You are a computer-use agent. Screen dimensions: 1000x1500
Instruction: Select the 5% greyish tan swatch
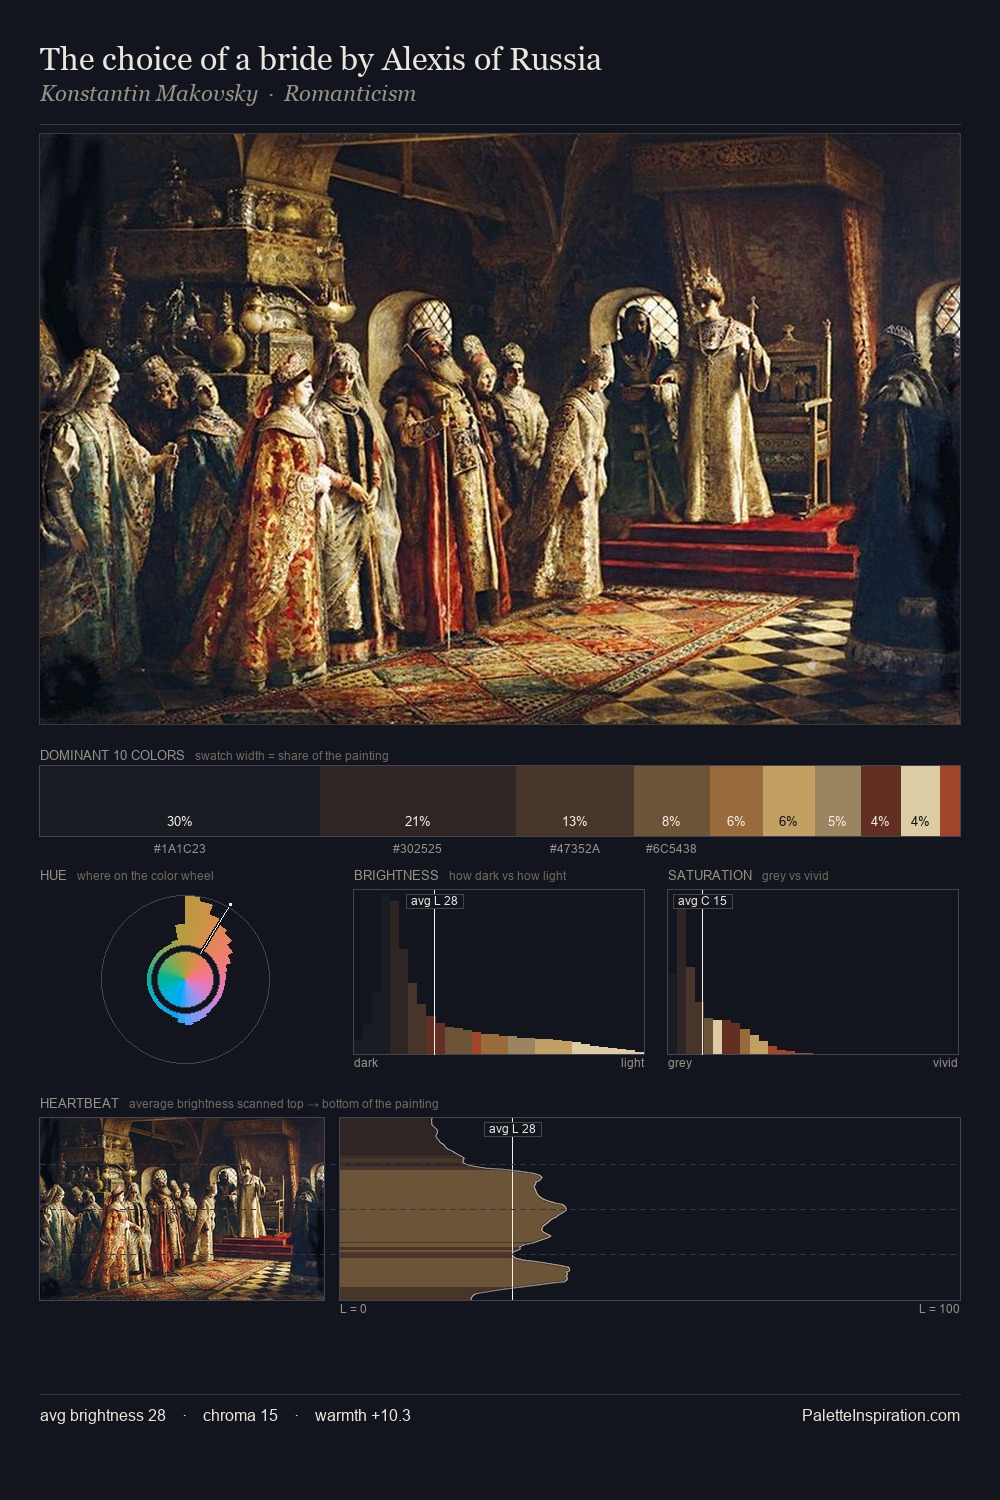click(838, 800)
